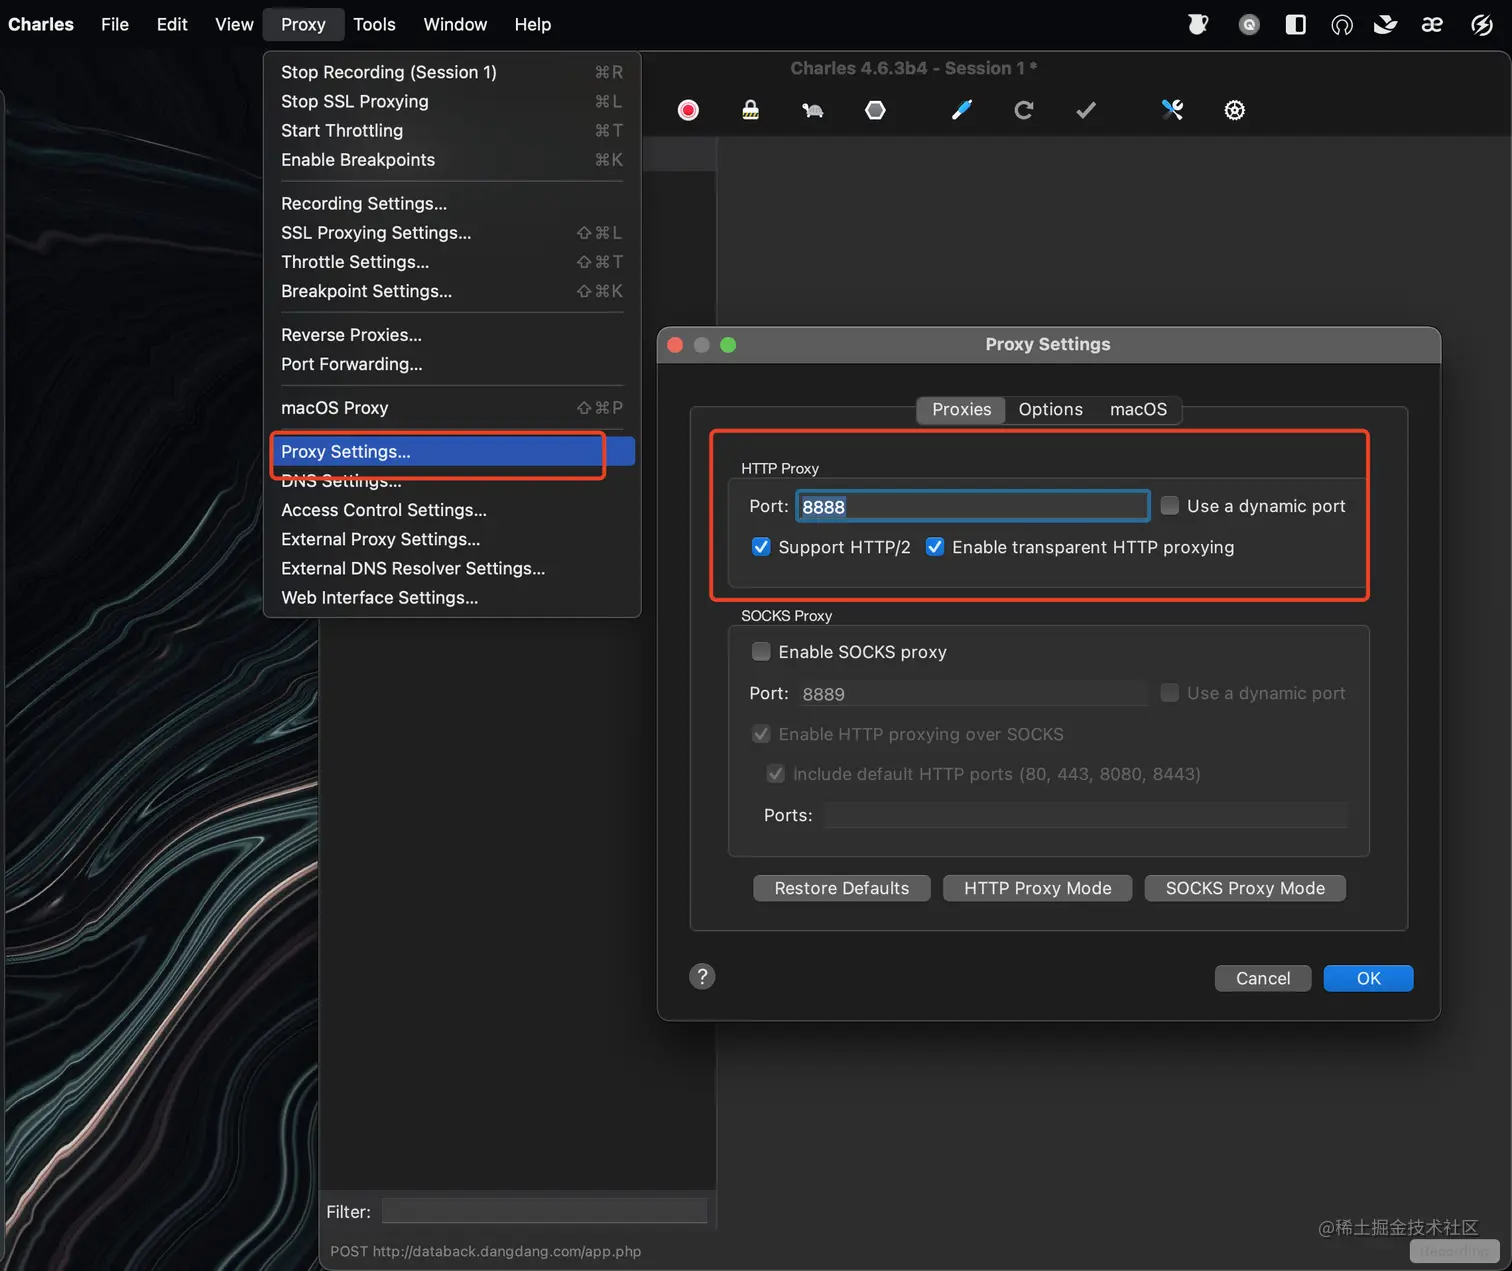The width and height of the screenshot is (1512, 1271).
Task: Open the gear settings icon in toolbar
Action: 1235,110
